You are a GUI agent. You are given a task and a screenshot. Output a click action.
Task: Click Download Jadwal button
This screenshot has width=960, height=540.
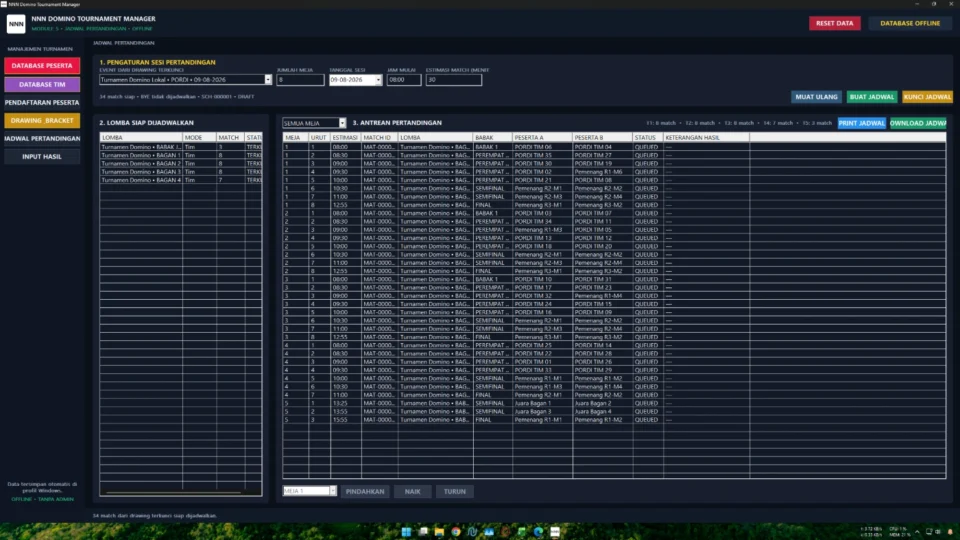(918, 123)
